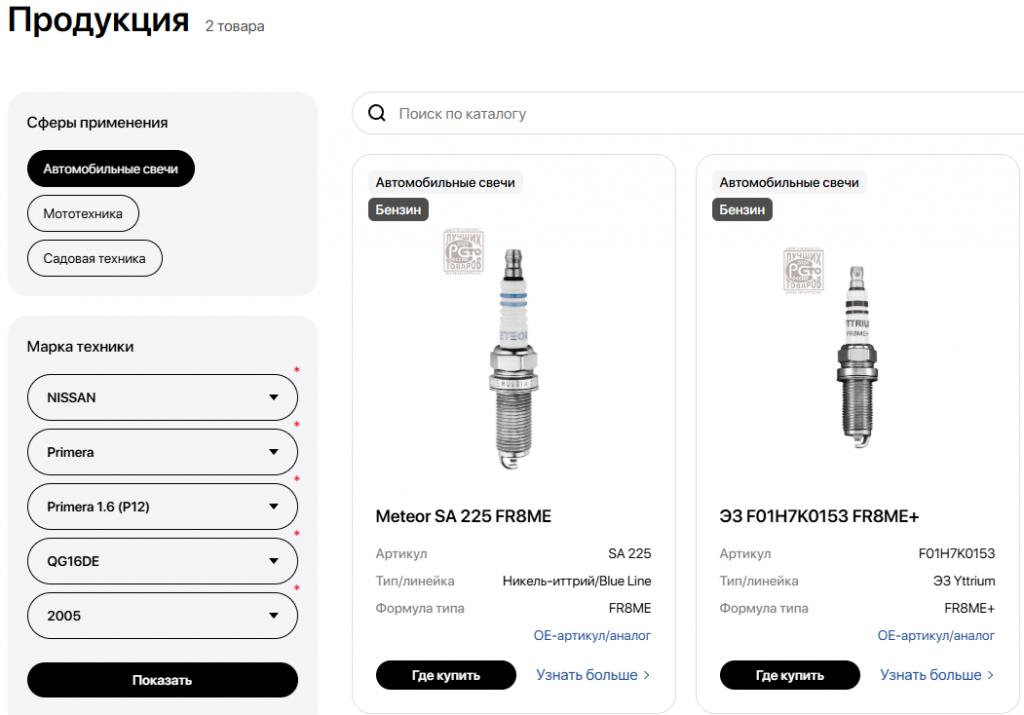Select the Мототехника filter chip

[x=83, y=214]
